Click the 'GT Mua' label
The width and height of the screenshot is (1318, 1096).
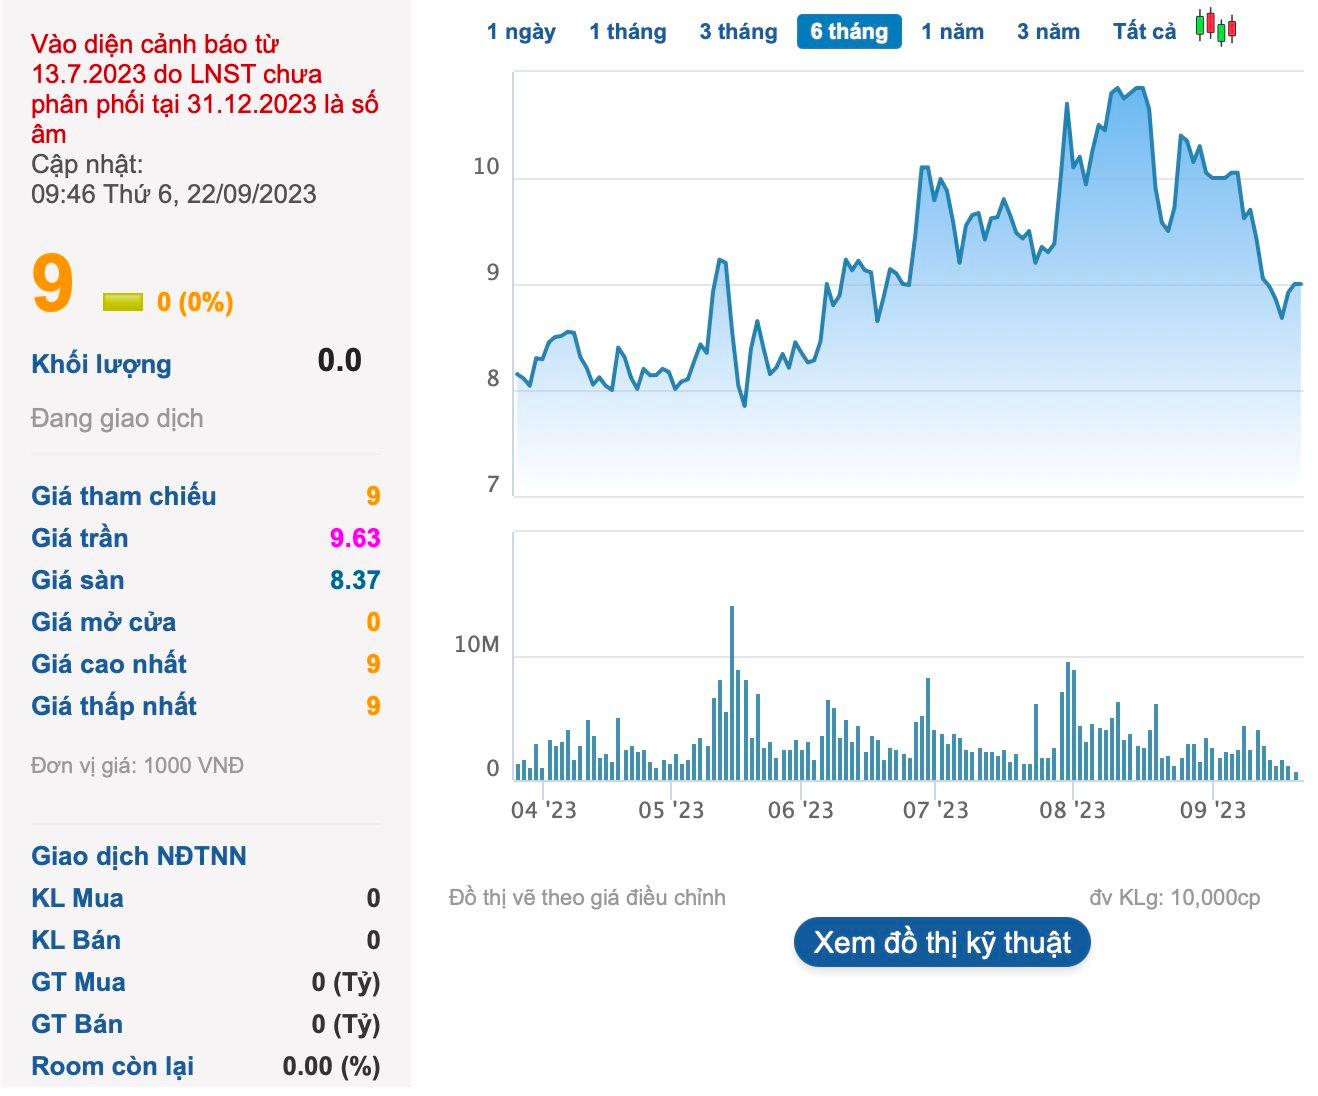tap(78, 982)
